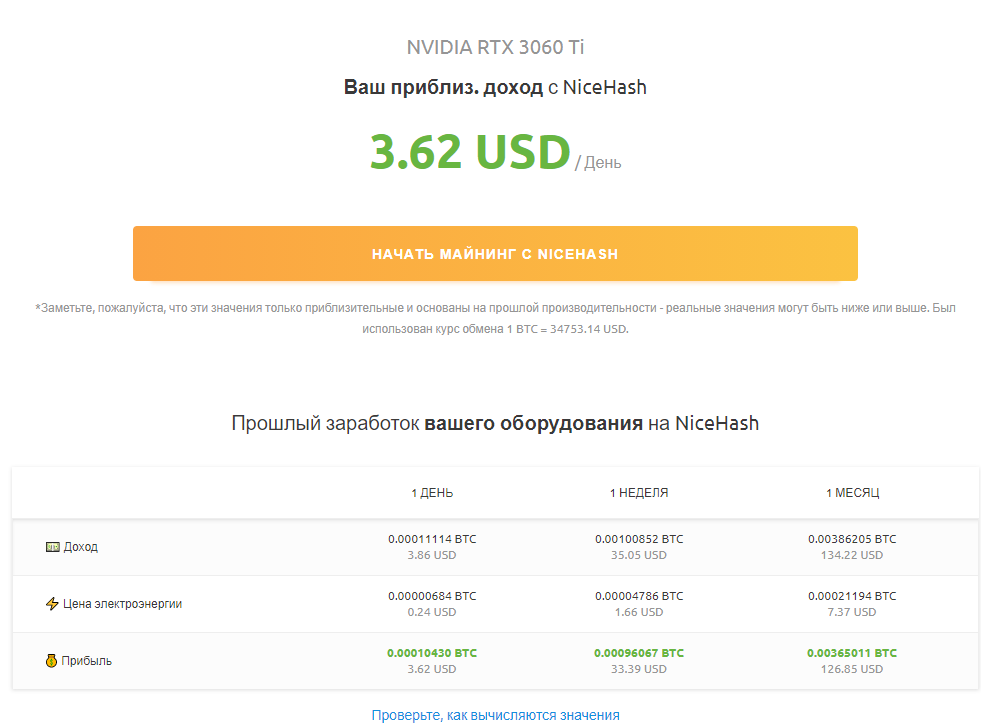
Task: Click the 134.22 USD monthly income value
Action: (852, 555)
